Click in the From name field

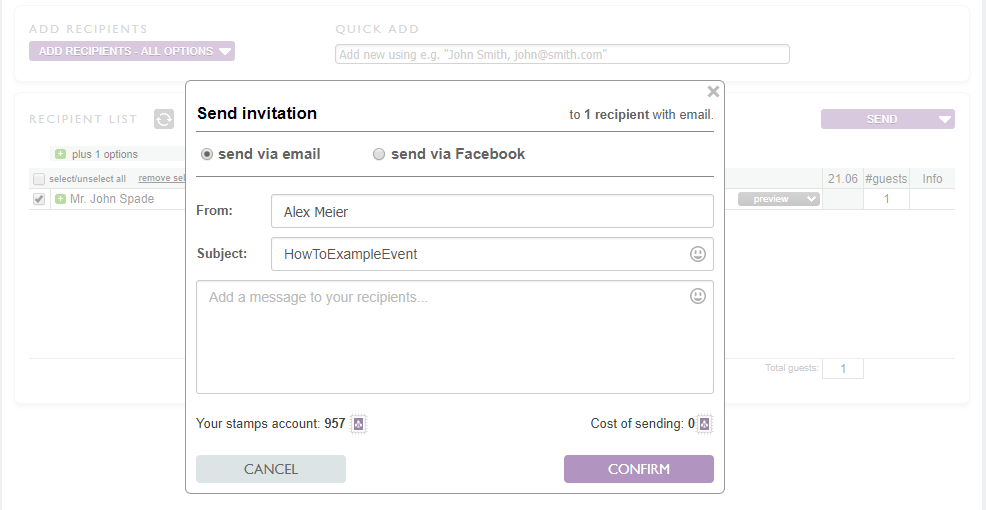pos(492,211)
